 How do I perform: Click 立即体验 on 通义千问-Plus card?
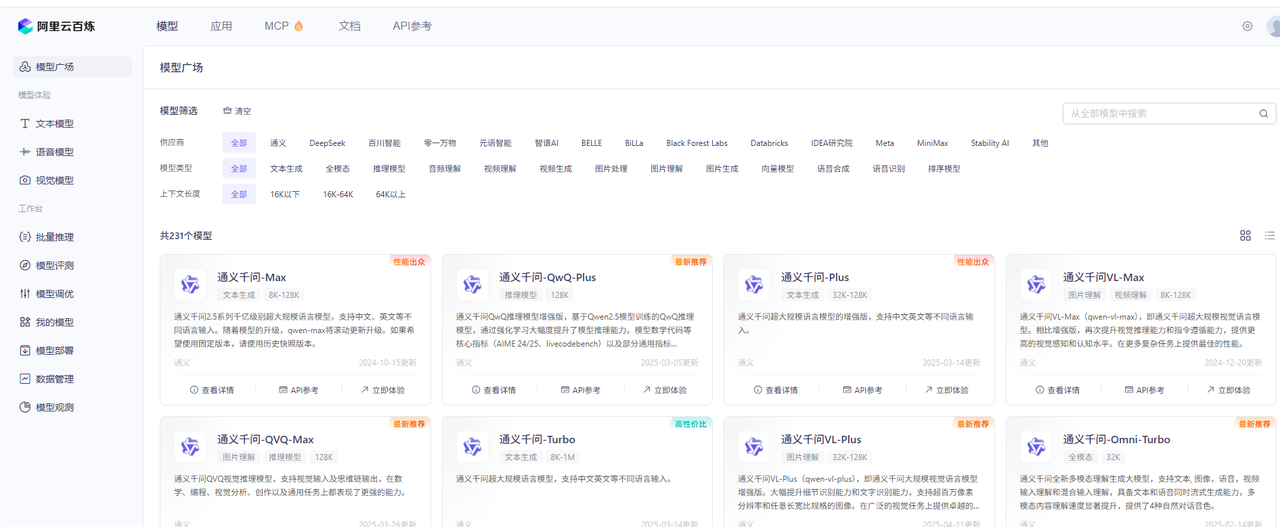coord(946,390)
